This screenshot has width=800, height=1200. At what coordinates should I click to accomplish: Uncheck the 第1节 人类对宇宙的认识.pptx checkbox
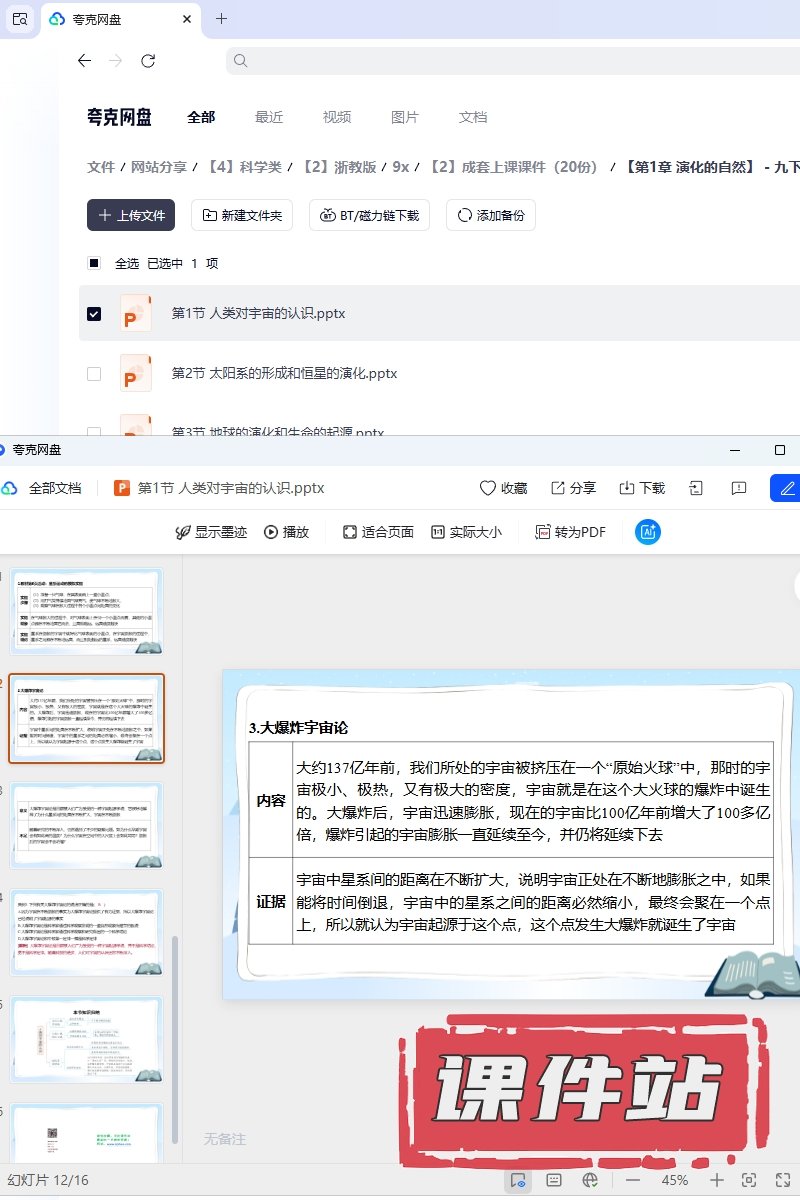pyautogui.click(x=94, y=314)
